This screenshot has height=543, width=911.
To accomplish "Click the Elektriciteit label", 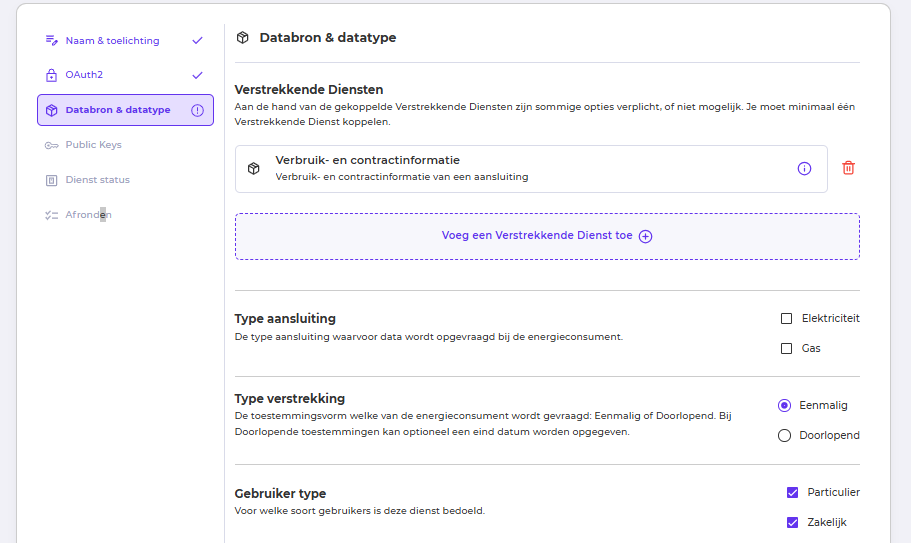I will click(x=830, y=318).
